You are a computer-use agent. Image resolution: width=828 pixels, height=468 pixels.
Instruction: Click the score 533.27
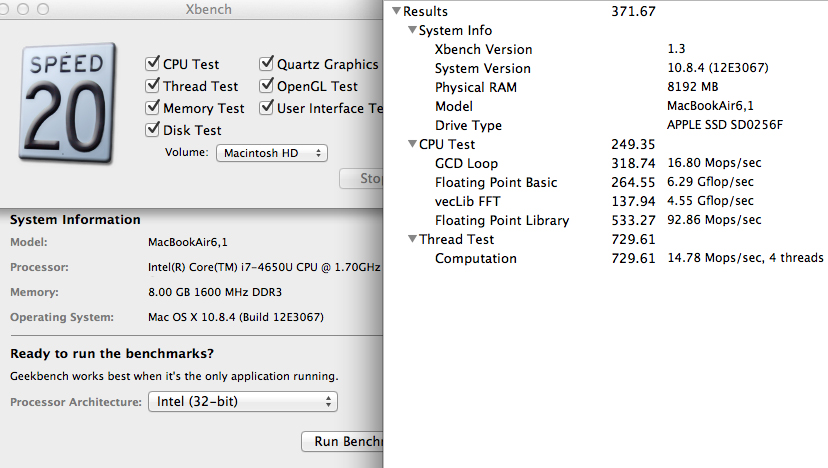[x=633, y=220]
